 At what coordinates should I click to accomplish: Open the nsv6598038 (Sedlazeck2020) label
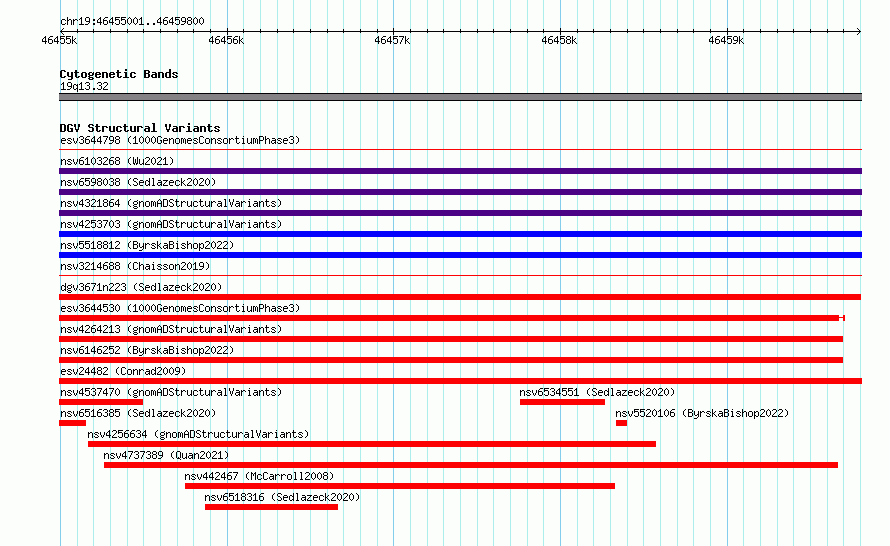click(138, 182)
